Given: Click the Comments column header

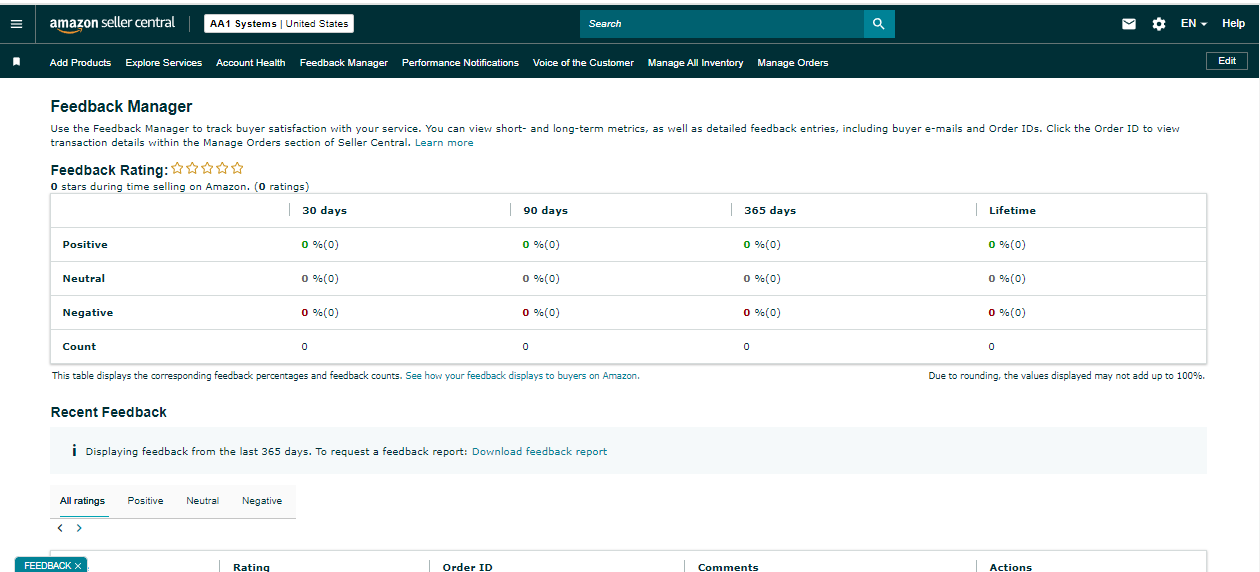Looking at the screenshot, I should 728,567.
